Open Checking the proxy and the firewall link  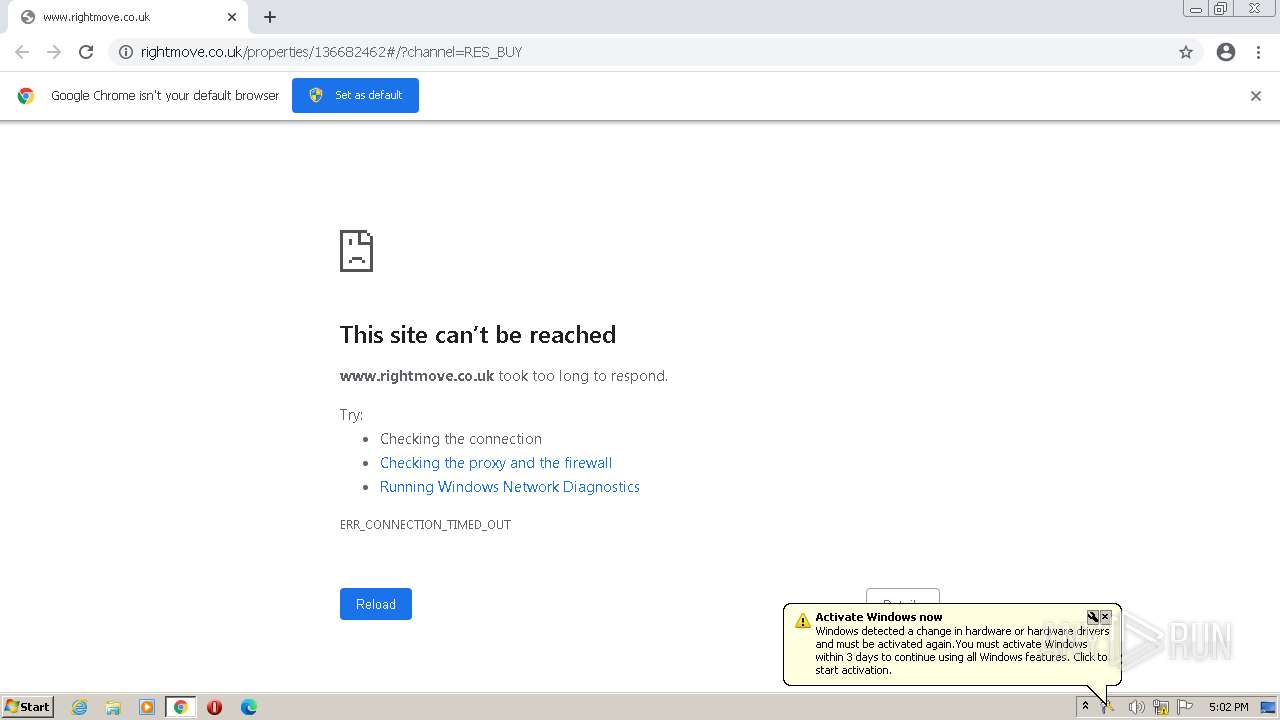496,463
